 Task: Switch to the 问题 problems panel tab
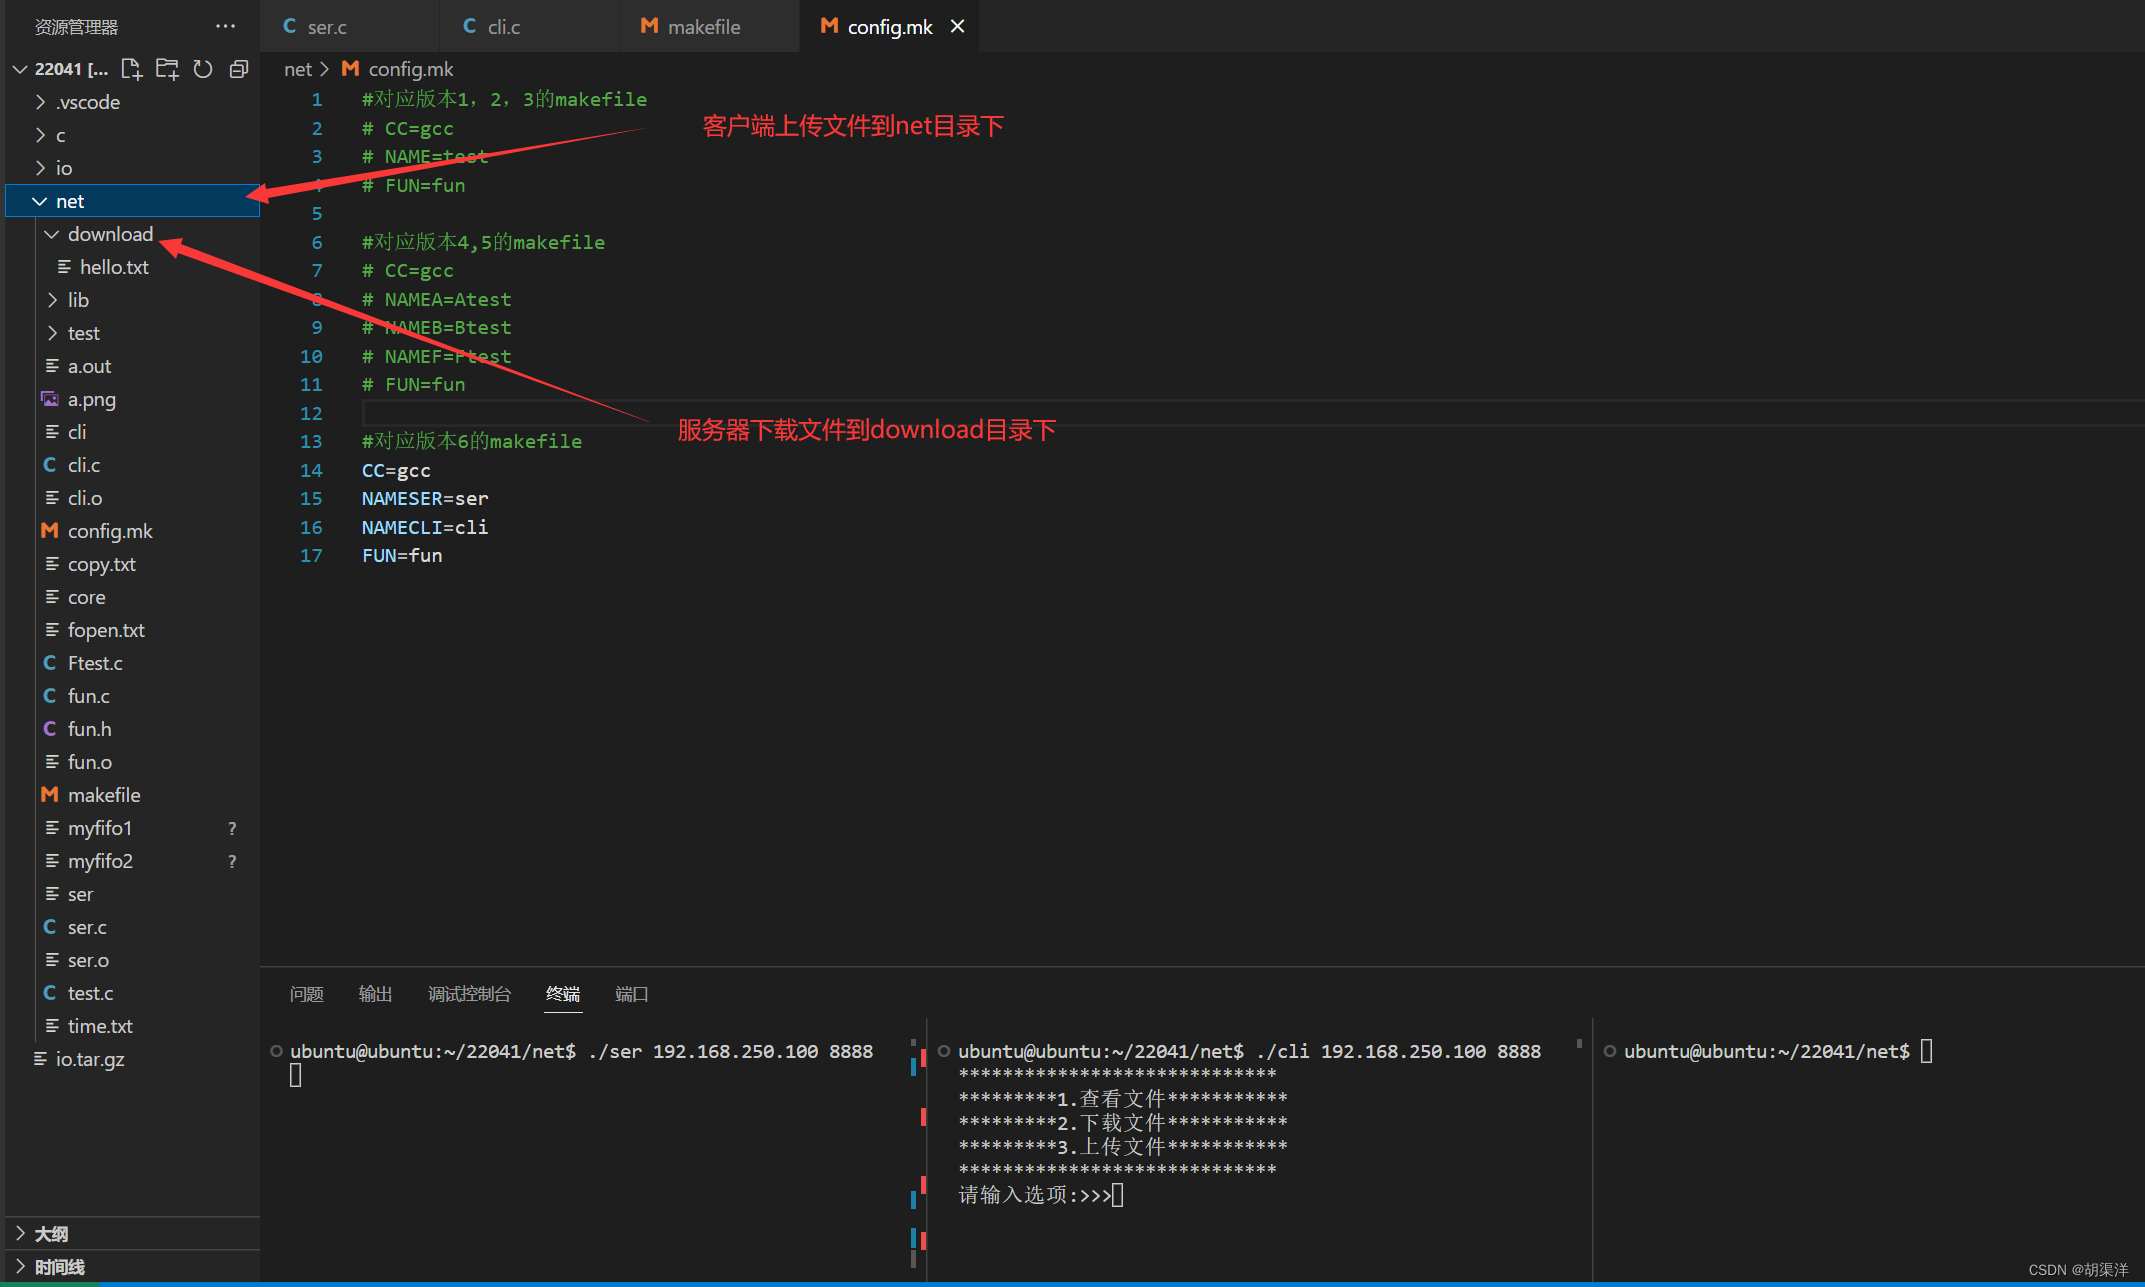pos(306,994)
